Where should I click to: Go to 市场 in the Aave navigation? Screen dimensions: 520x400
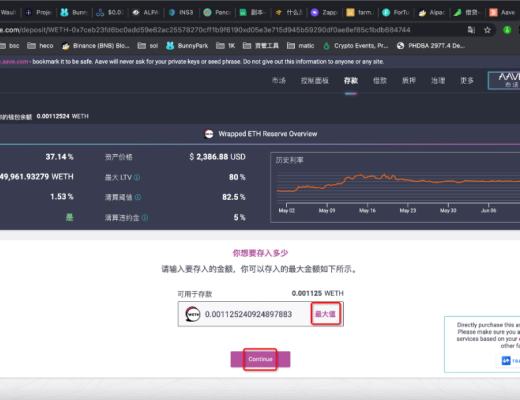279,81
